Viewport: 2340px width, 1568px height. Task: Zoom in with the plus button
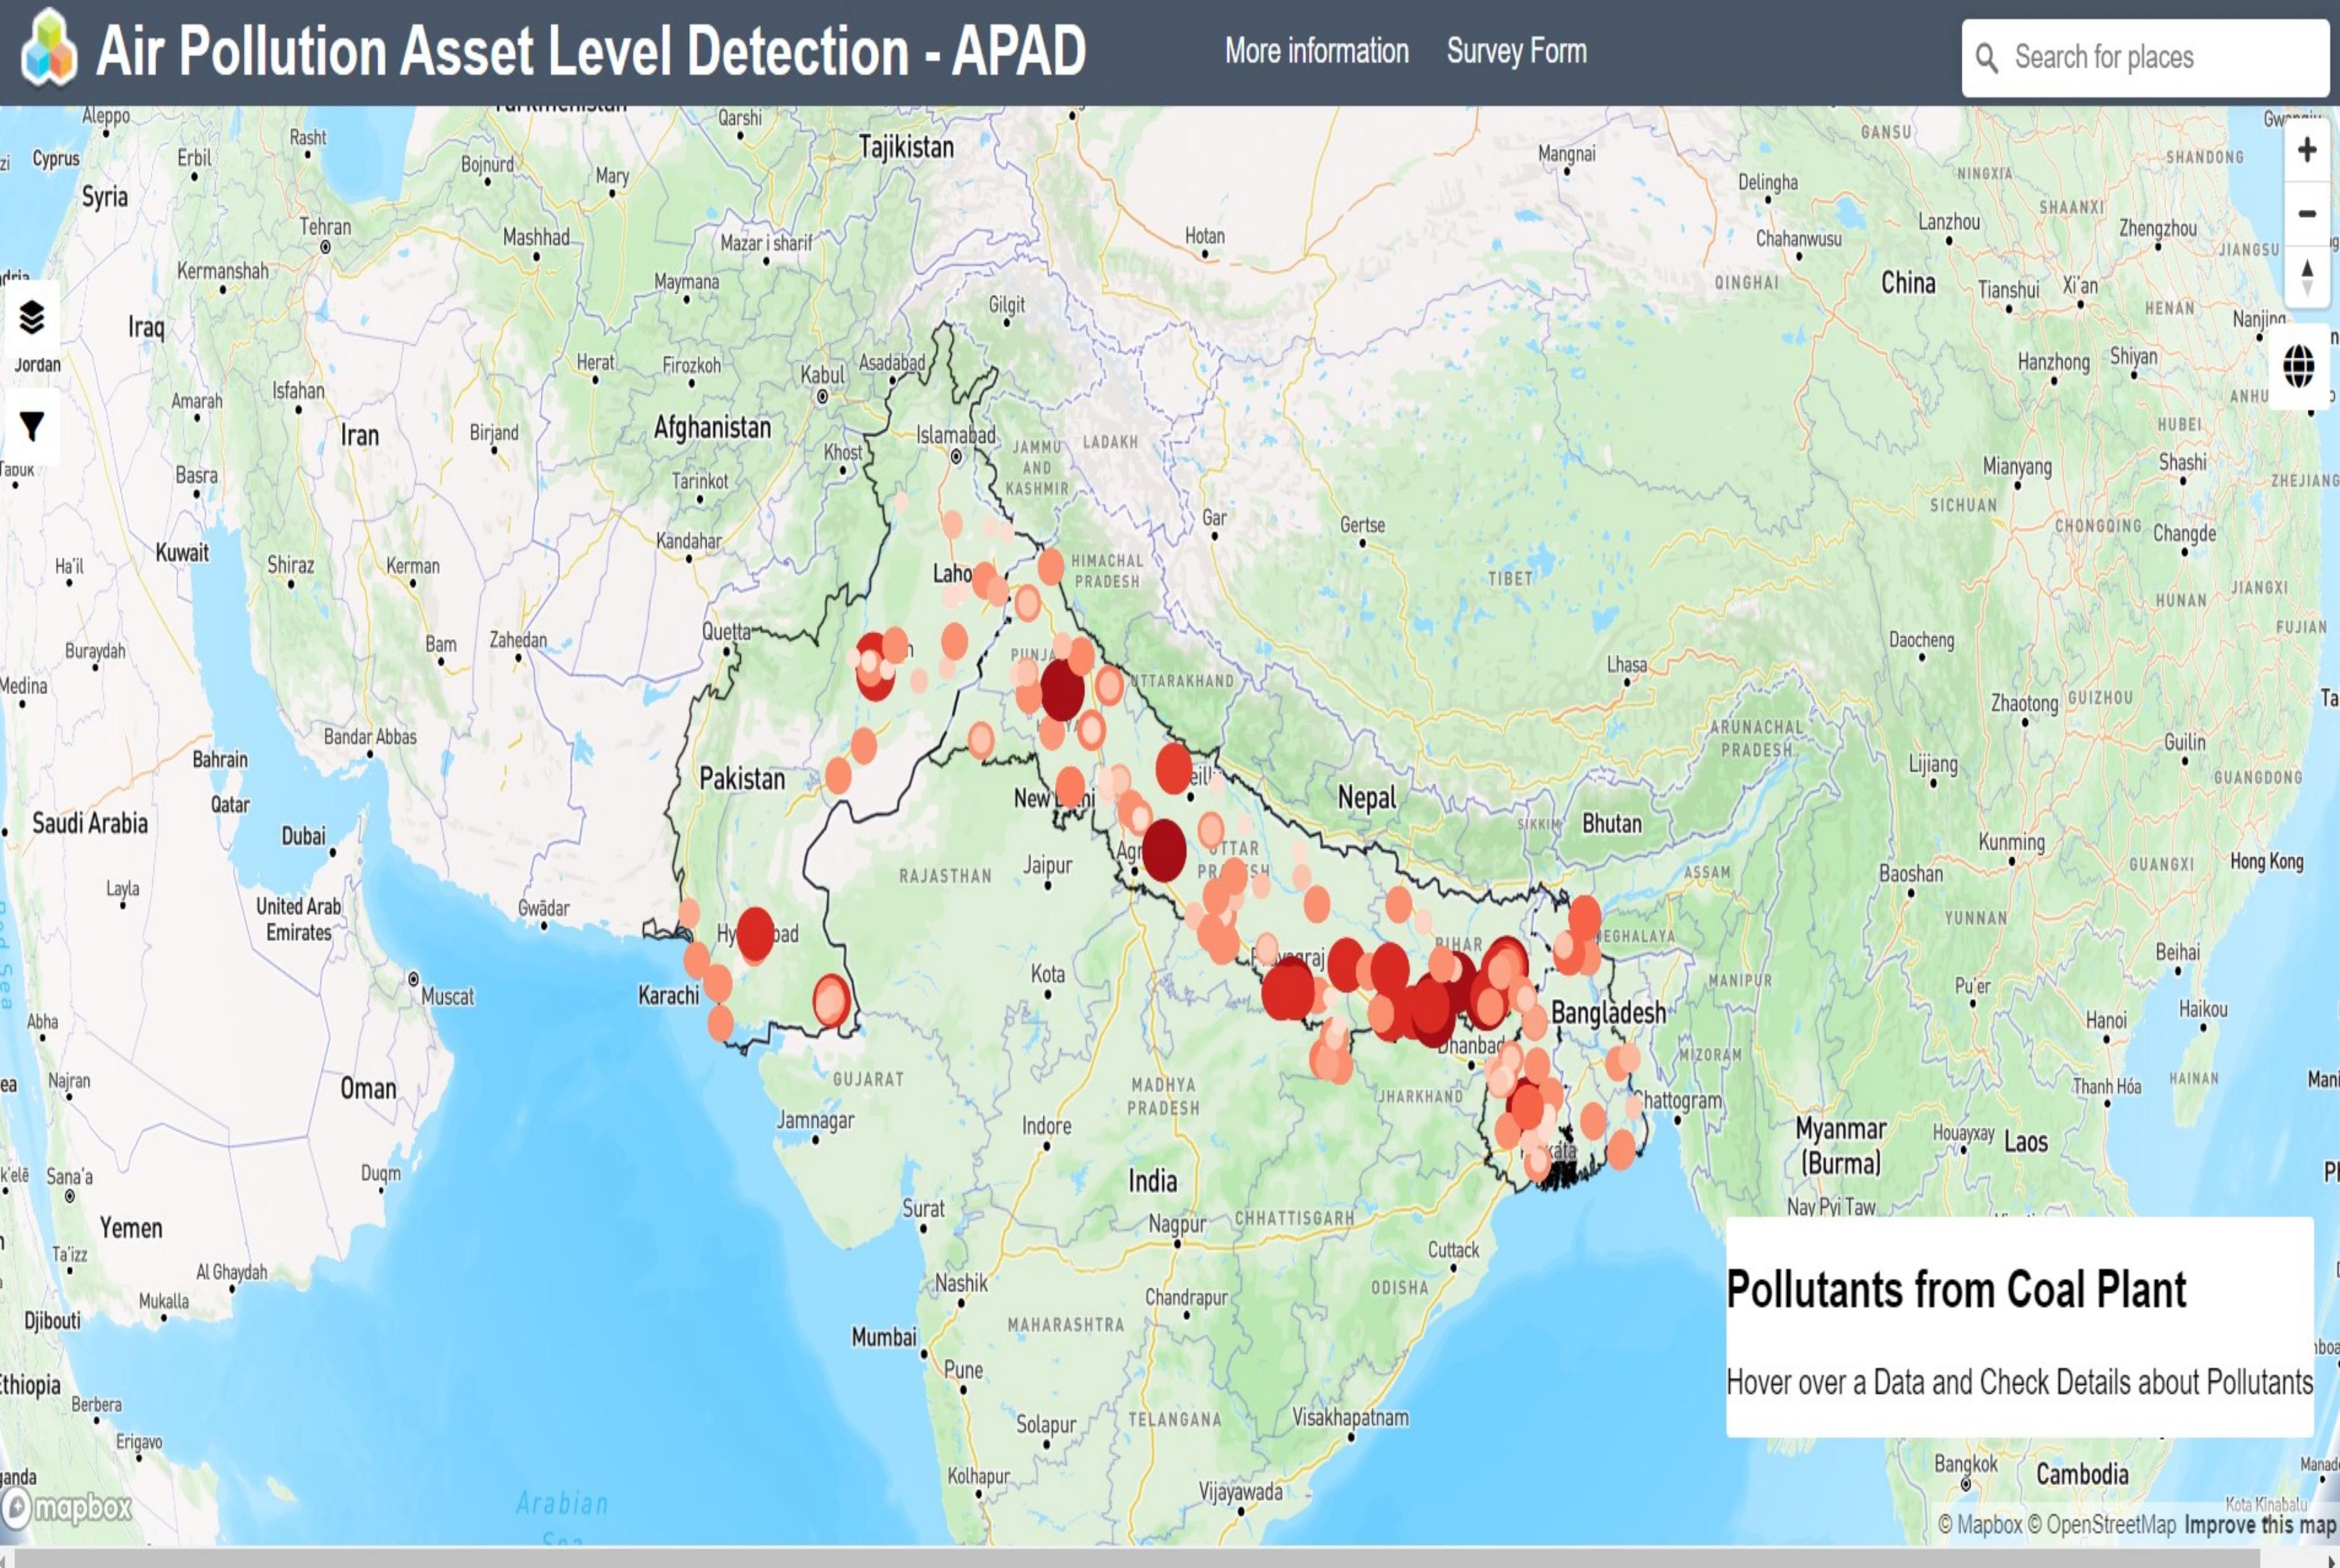2307,150
